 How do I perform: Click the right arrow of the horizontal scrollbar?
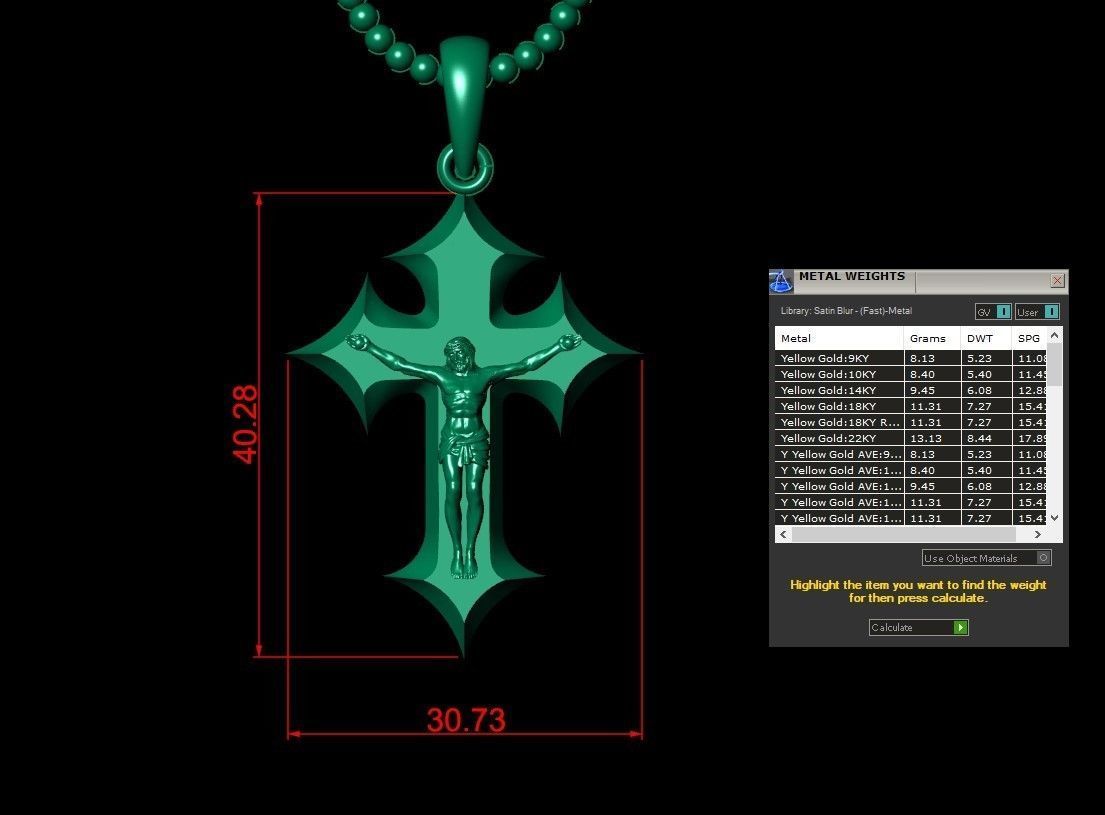pyautogui.click(x=1038, y=534)
